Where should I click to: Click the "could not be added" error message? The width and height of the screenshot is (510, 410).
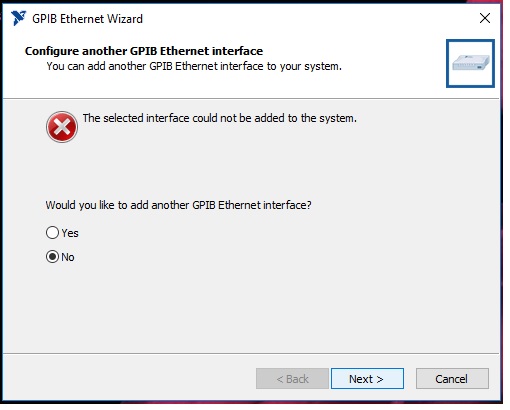220,118
